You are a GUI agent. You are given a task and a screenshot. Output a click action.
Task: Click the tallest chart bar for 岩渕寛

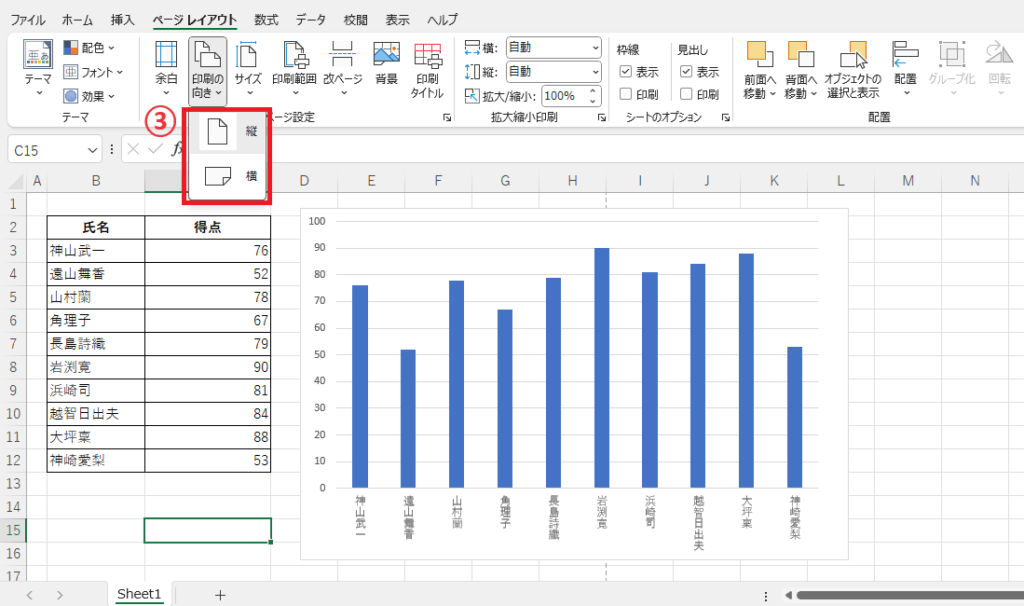pyautogui.click(x=601, y=368)
